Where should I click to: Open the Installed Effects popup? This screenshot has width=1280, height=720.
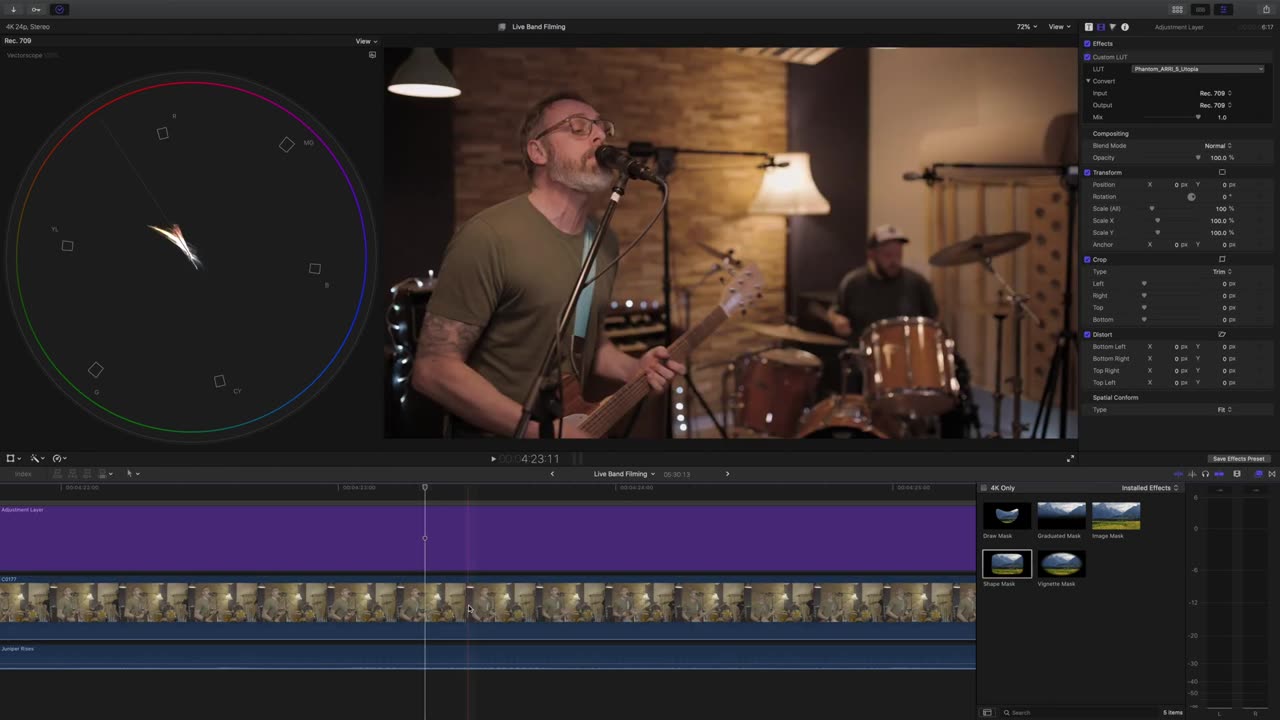coord(1150,488)
